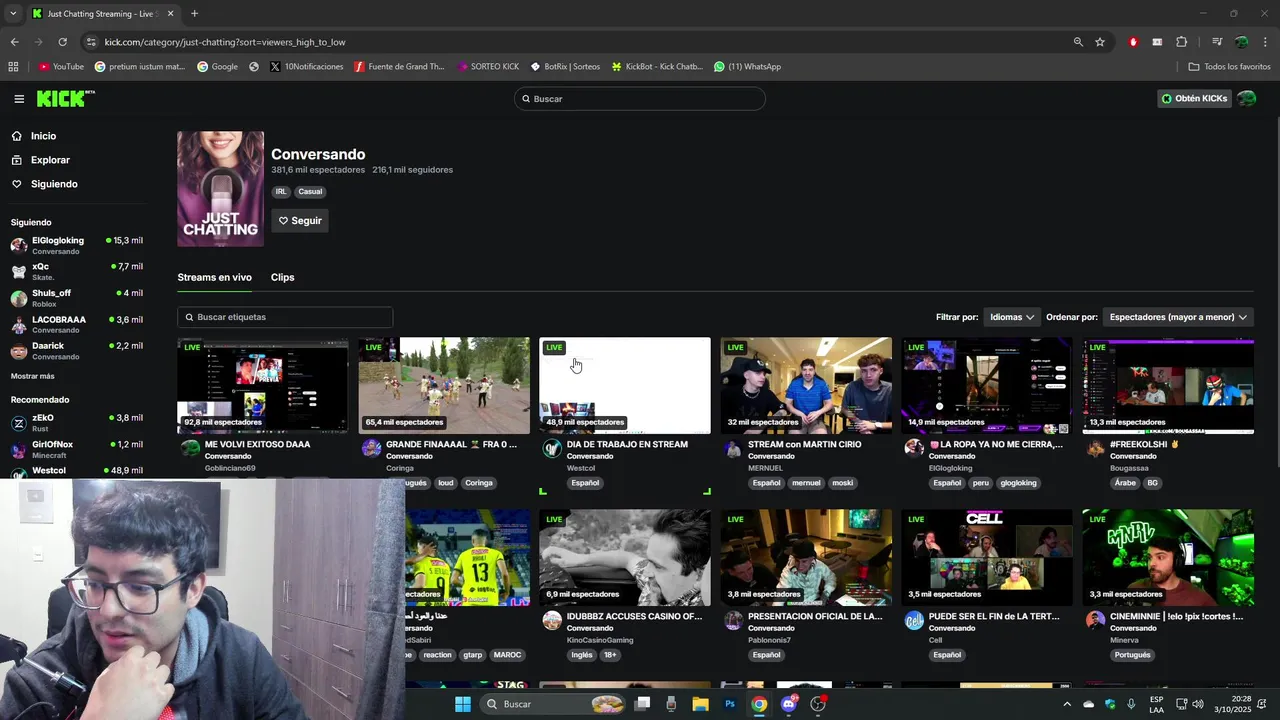1280x720 pixels.
Task: Follow the Conversando category with Seguir
Action: pos(300,221)
